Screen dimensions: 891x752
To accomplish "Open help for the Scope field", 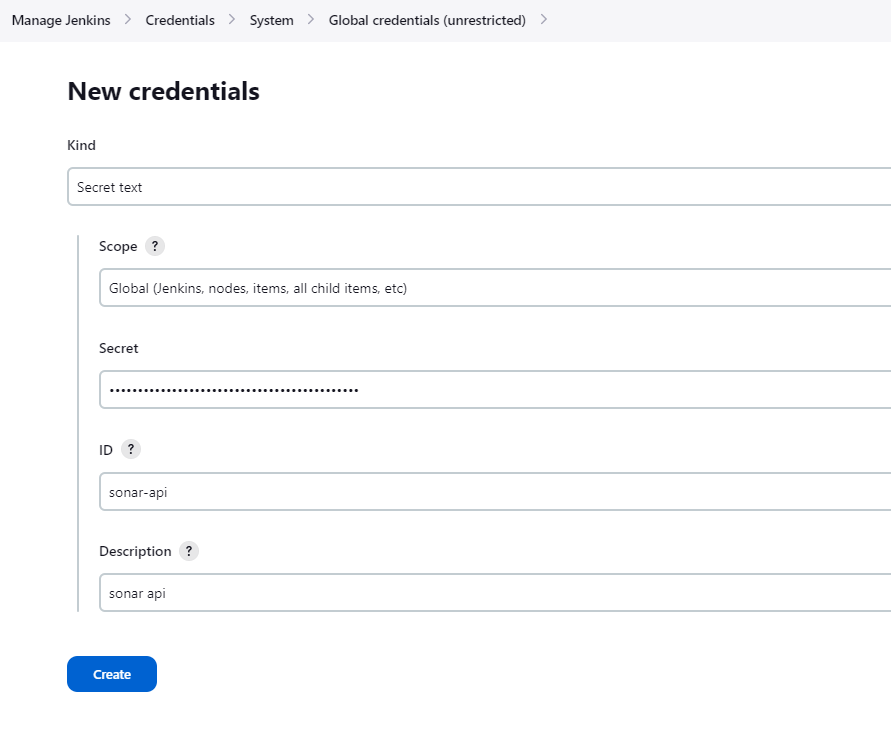I will coord(155,246).
